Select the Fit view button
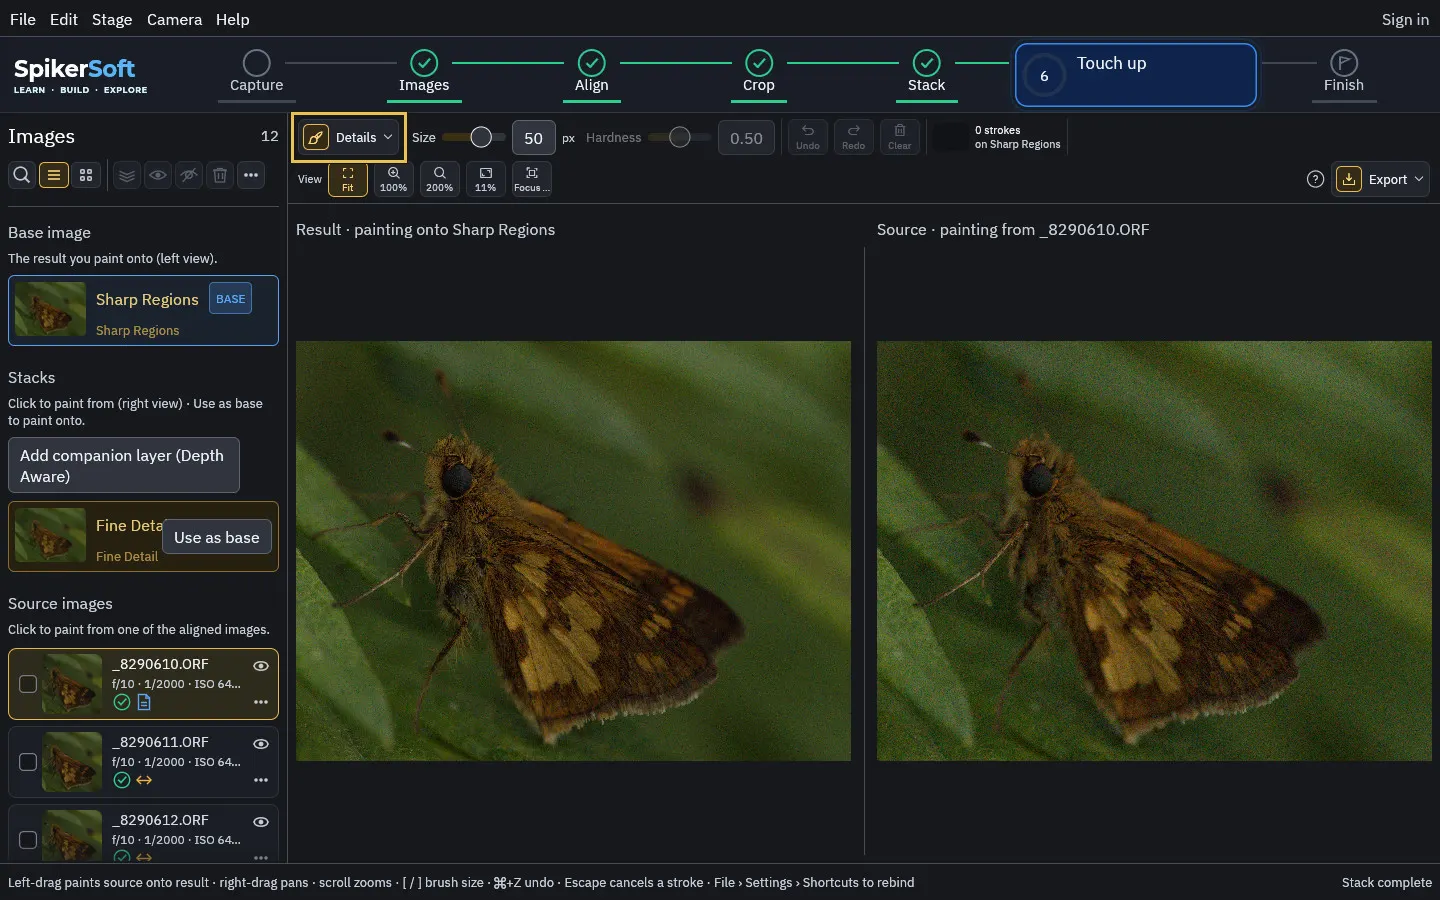Image resolution: width=1440 pixels, height=900 pixels. pos(348,179)
